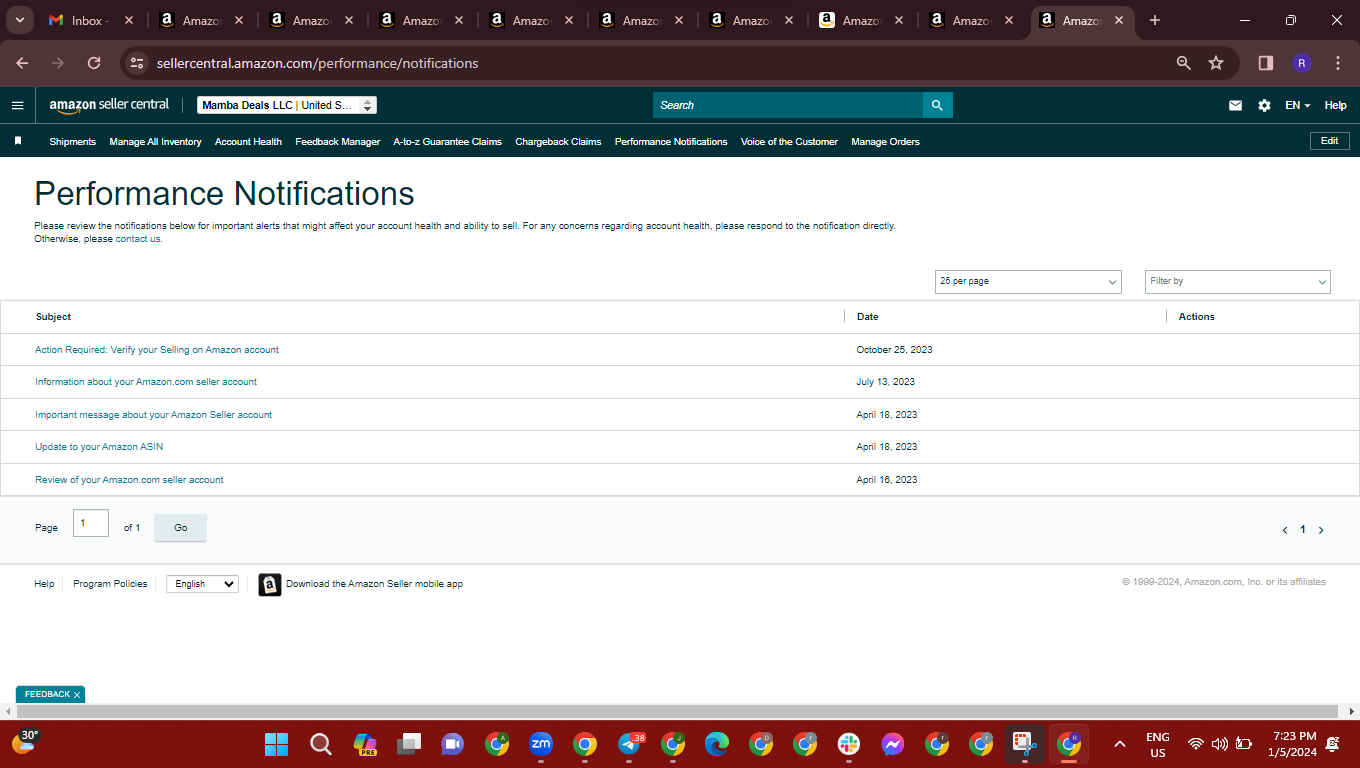Click the Edit button in navigation bar

click(x=1329, y=141)
